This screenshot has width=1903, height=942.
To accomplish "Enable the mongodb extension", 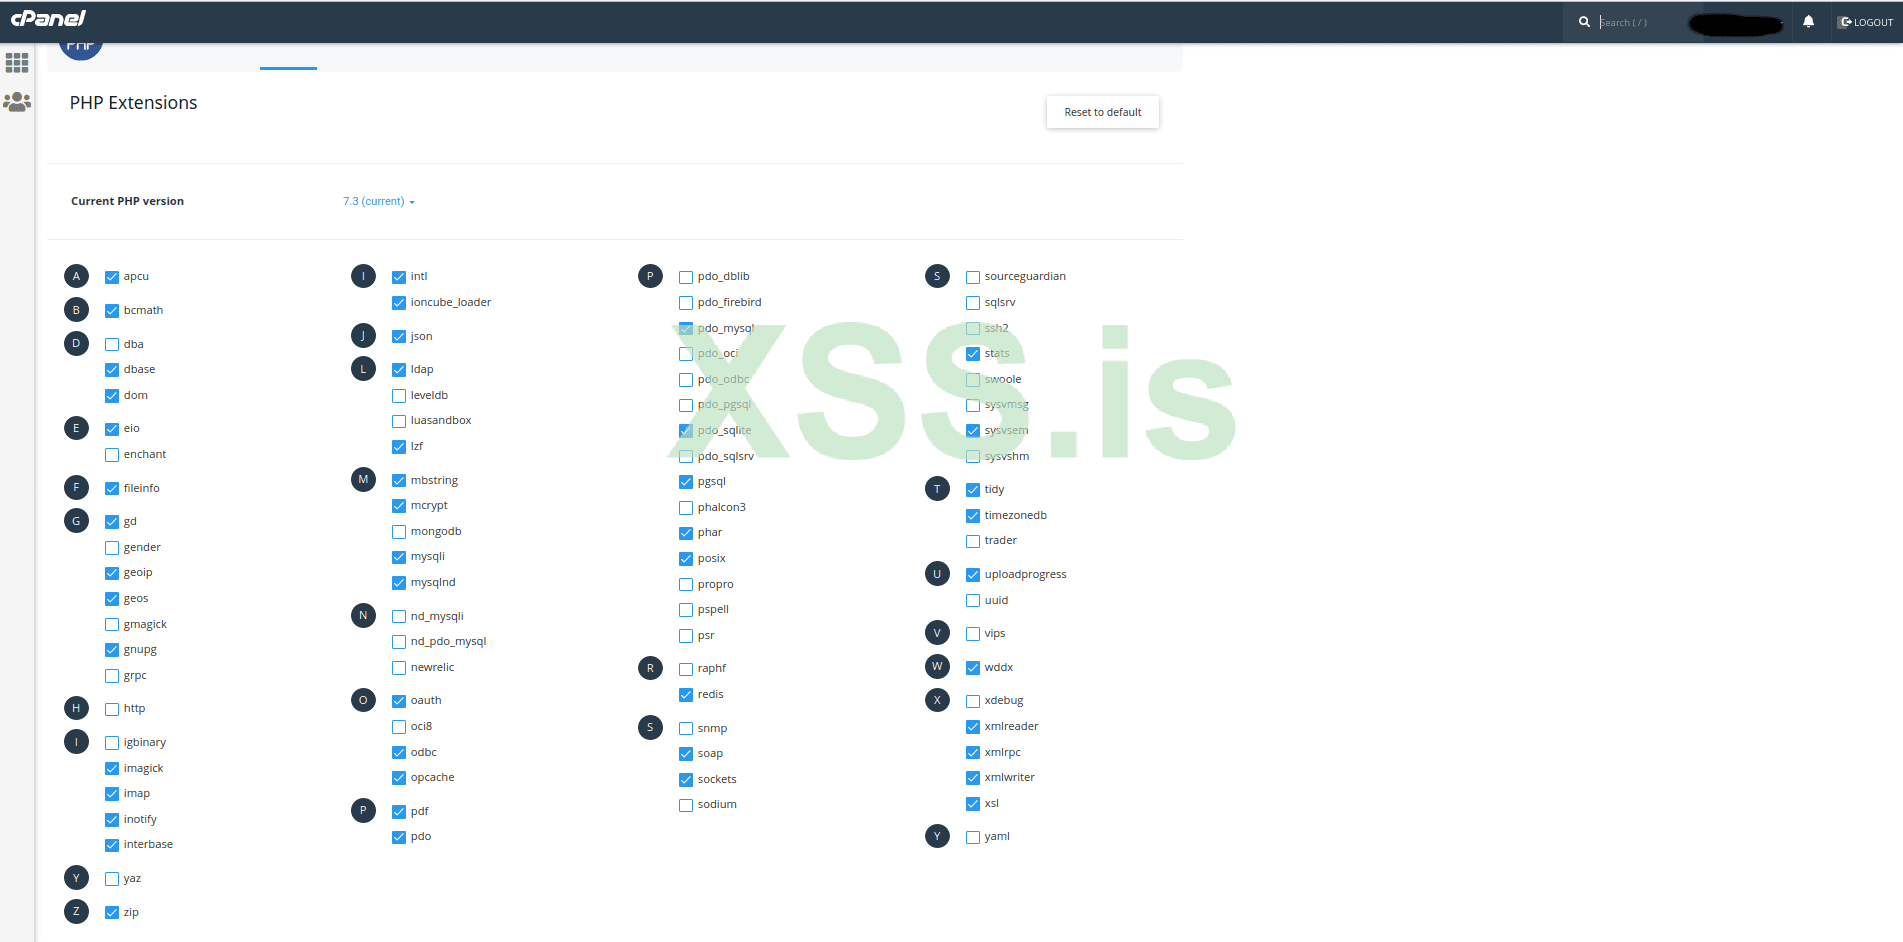I will click(x=399, y=532).
